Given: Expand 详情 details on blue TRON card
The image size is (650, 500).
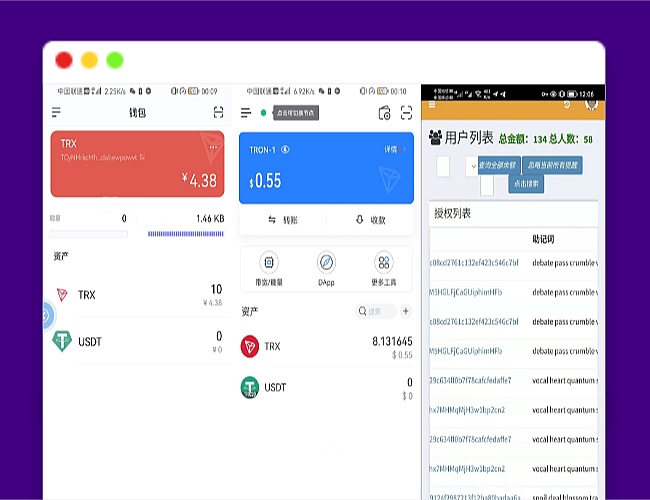Looking at the screenshot, I should [393, 149].
